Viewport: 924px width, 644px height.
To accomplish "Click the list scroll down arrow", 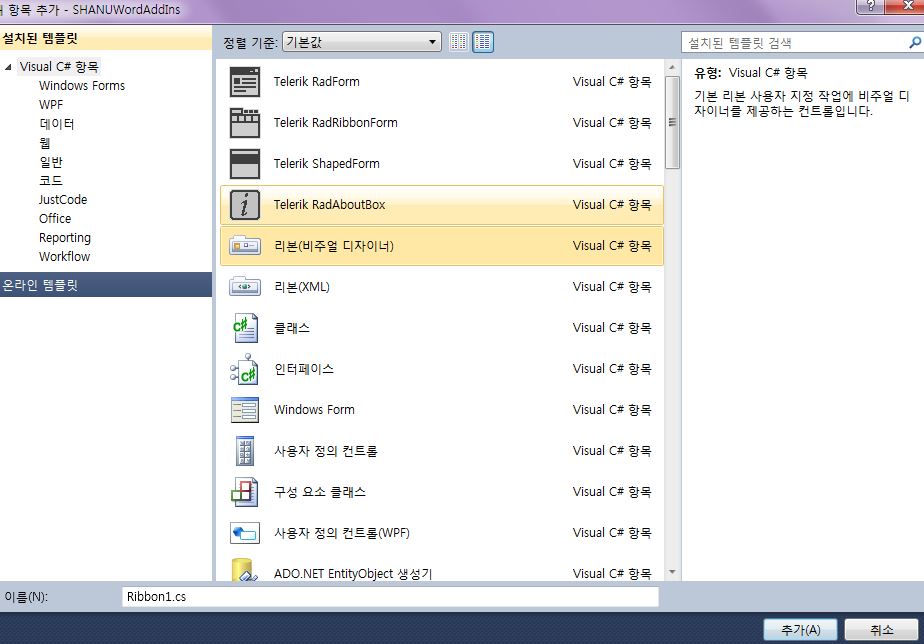I will [x=672, y=572].
